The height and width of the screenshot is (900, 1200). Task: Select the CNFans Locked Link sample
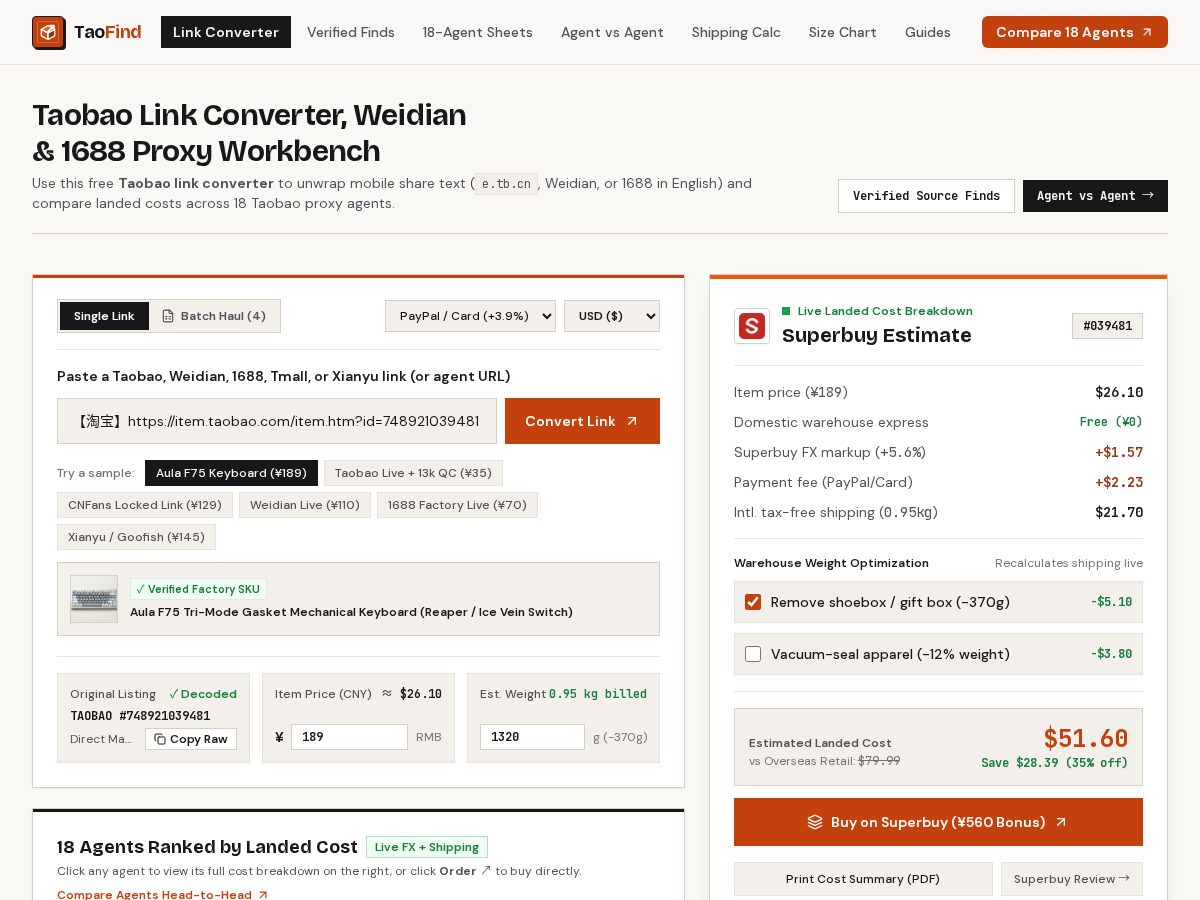145,505
